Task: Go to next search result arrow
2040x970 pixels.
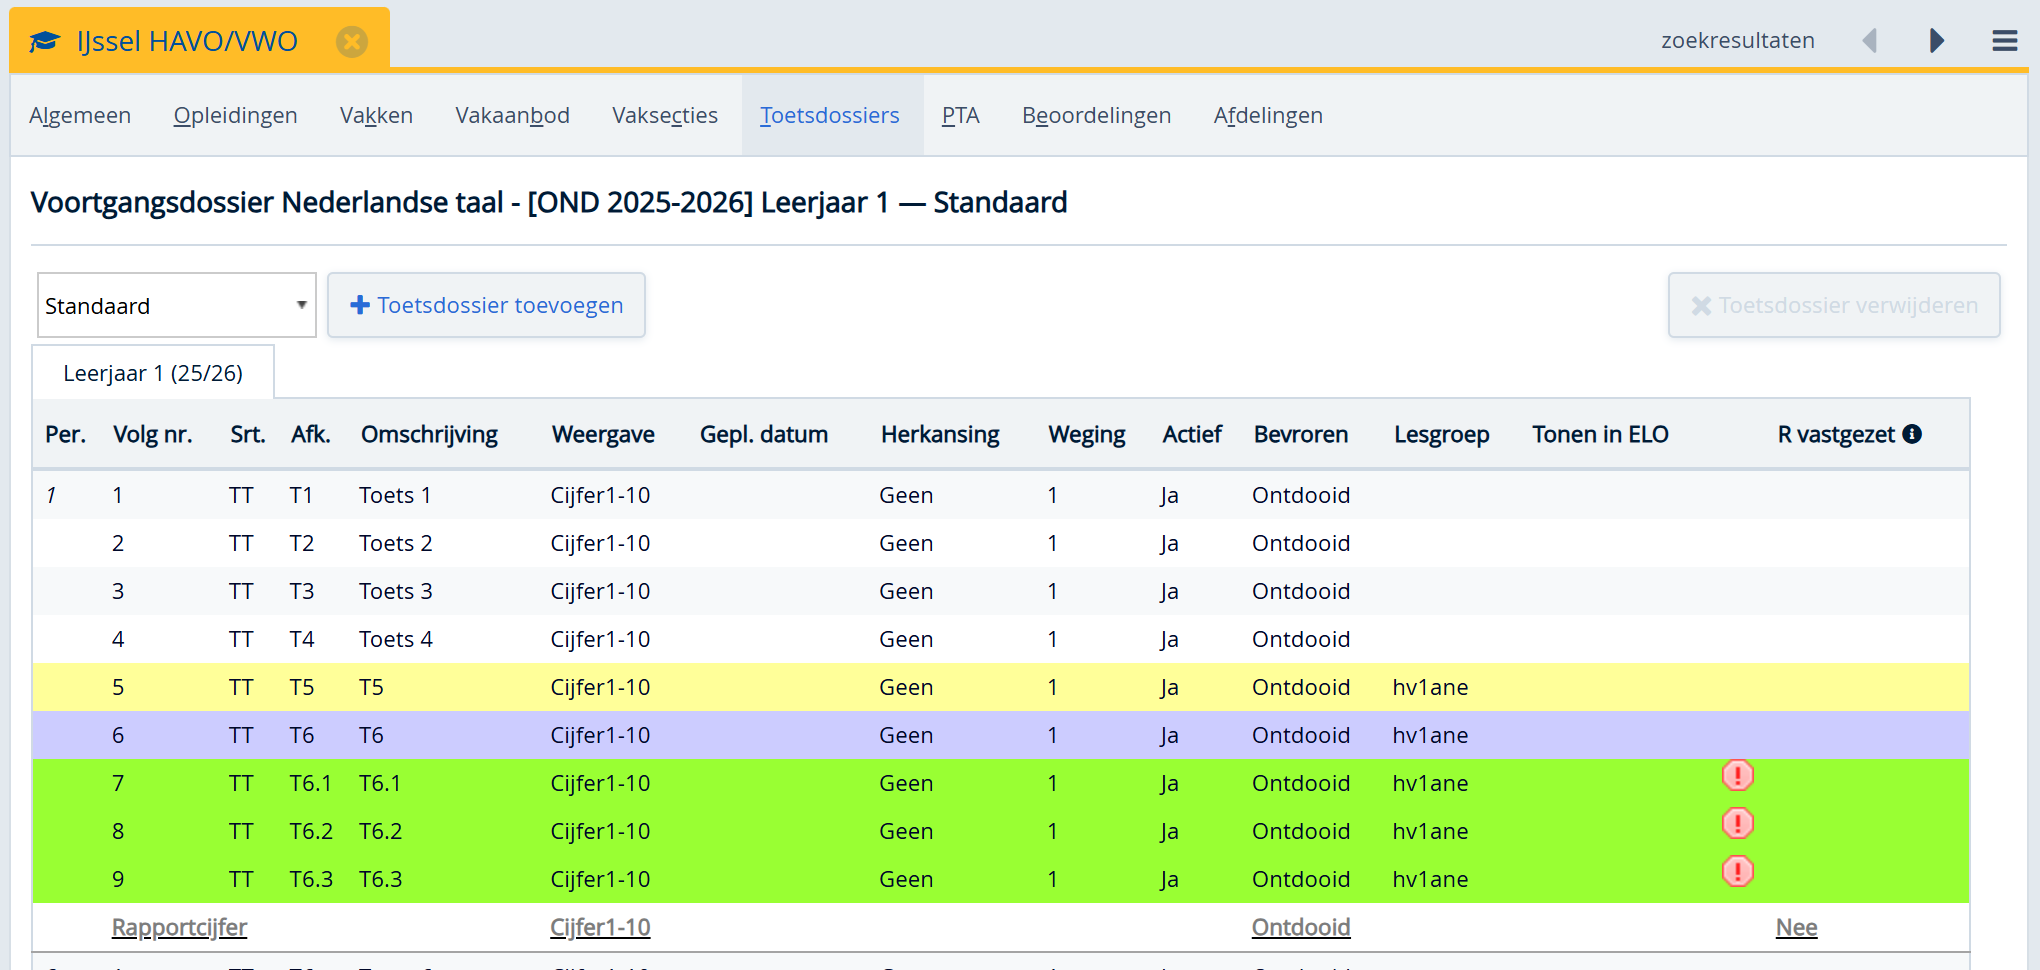Action: point(1936,40)
